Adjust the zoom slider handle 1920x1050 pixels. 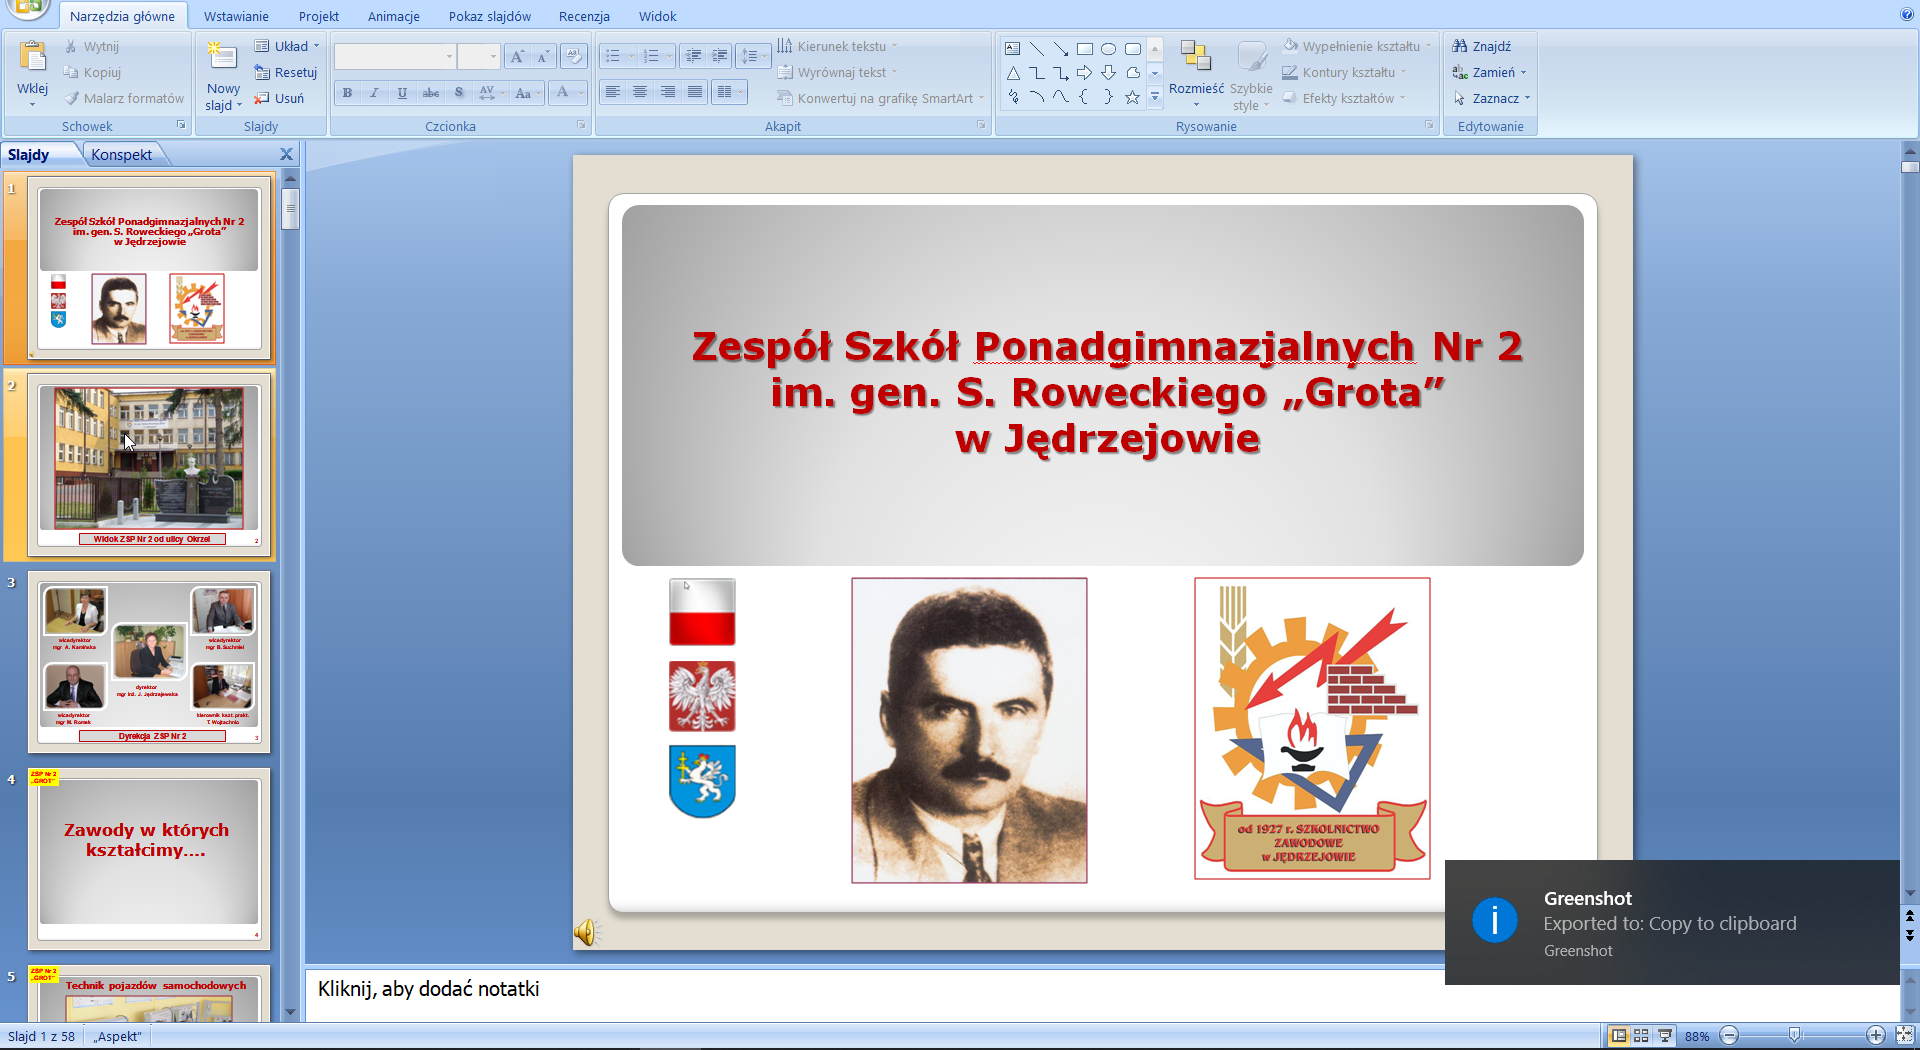pos(1795,1036)
